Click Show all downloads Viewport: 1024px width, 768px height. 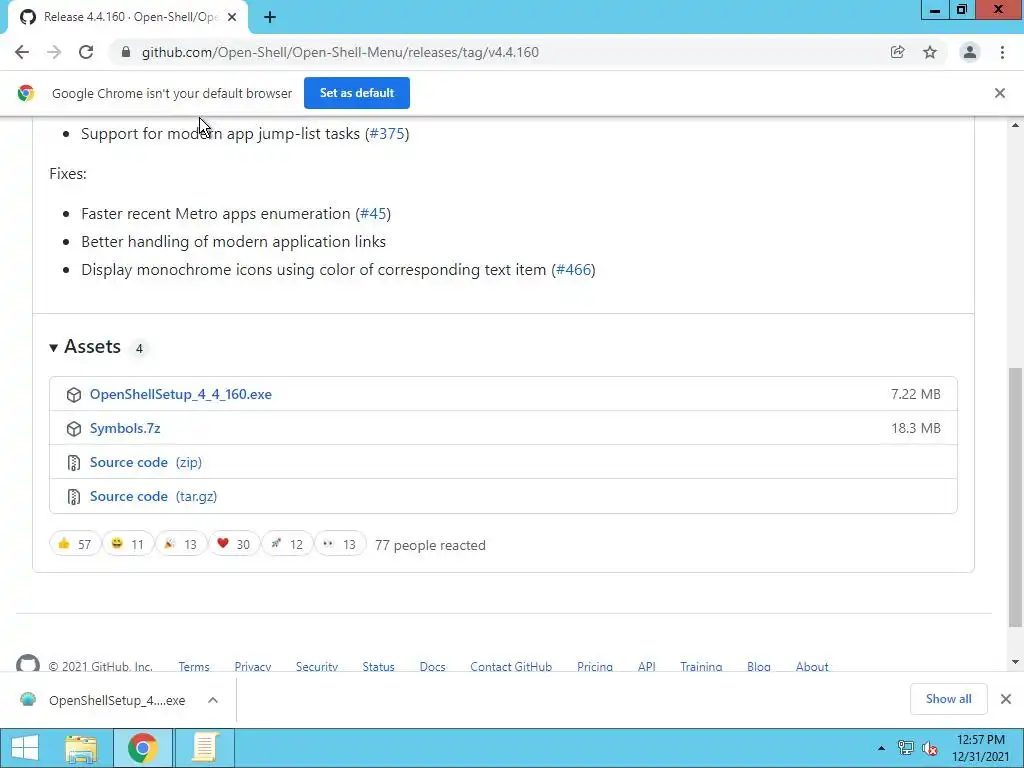click(948, 699)
